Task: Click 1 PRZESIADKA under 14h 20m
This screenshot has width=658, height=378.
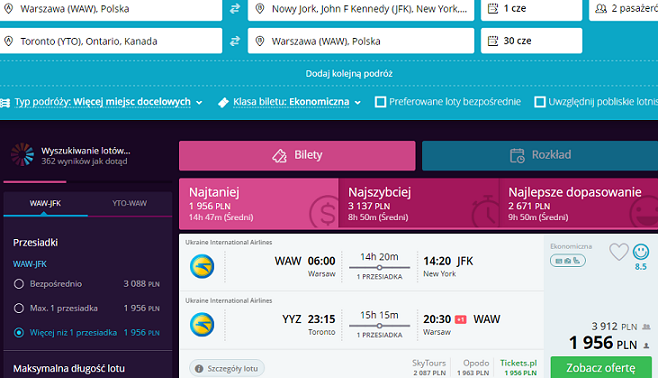Action: click(379, 277)
